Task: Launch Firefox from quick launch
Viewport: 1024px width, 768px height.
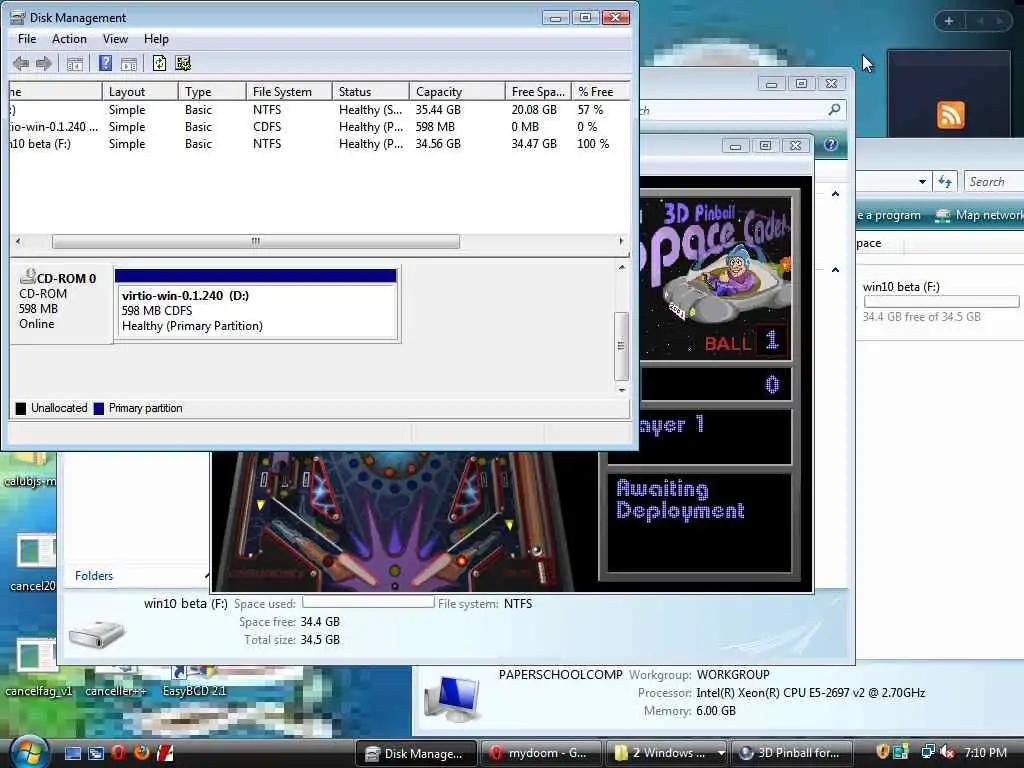Action: [142, 753]
